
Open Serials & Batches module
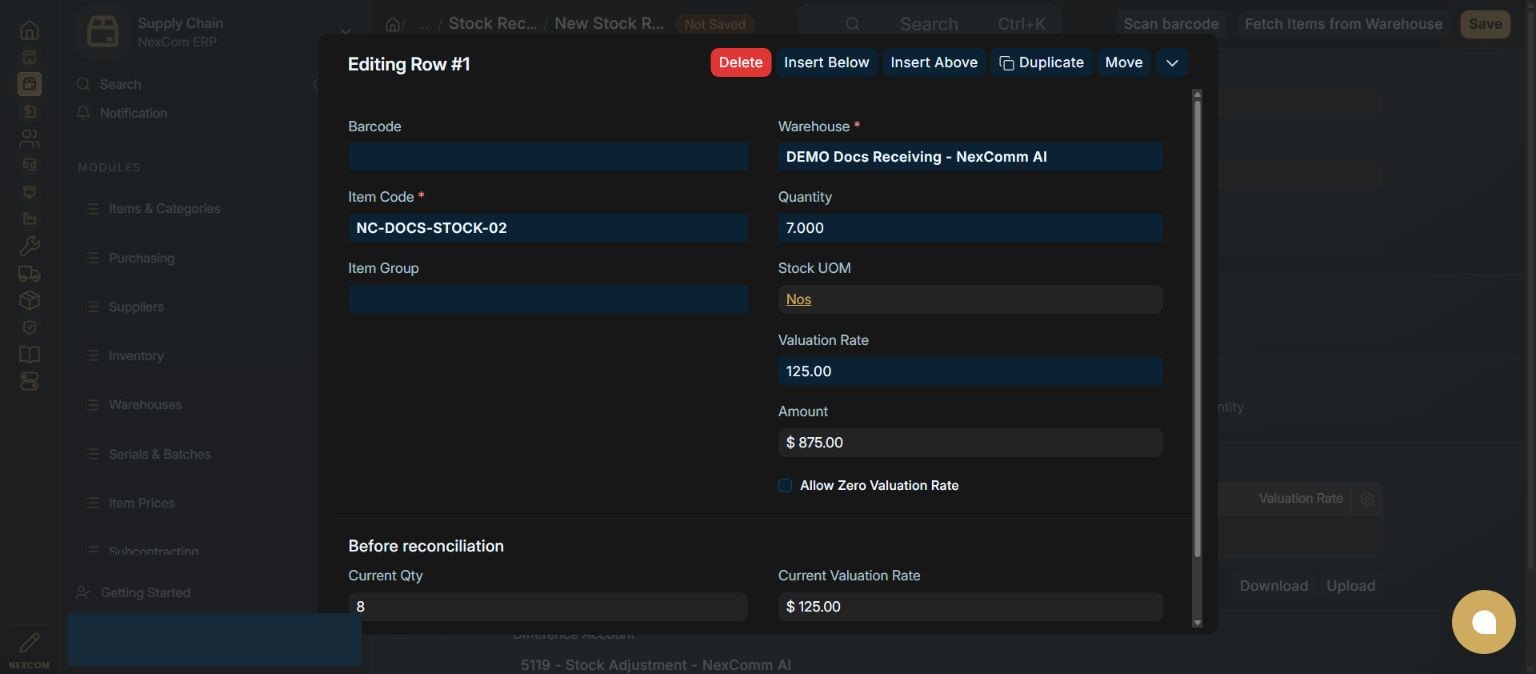point(160,454)
